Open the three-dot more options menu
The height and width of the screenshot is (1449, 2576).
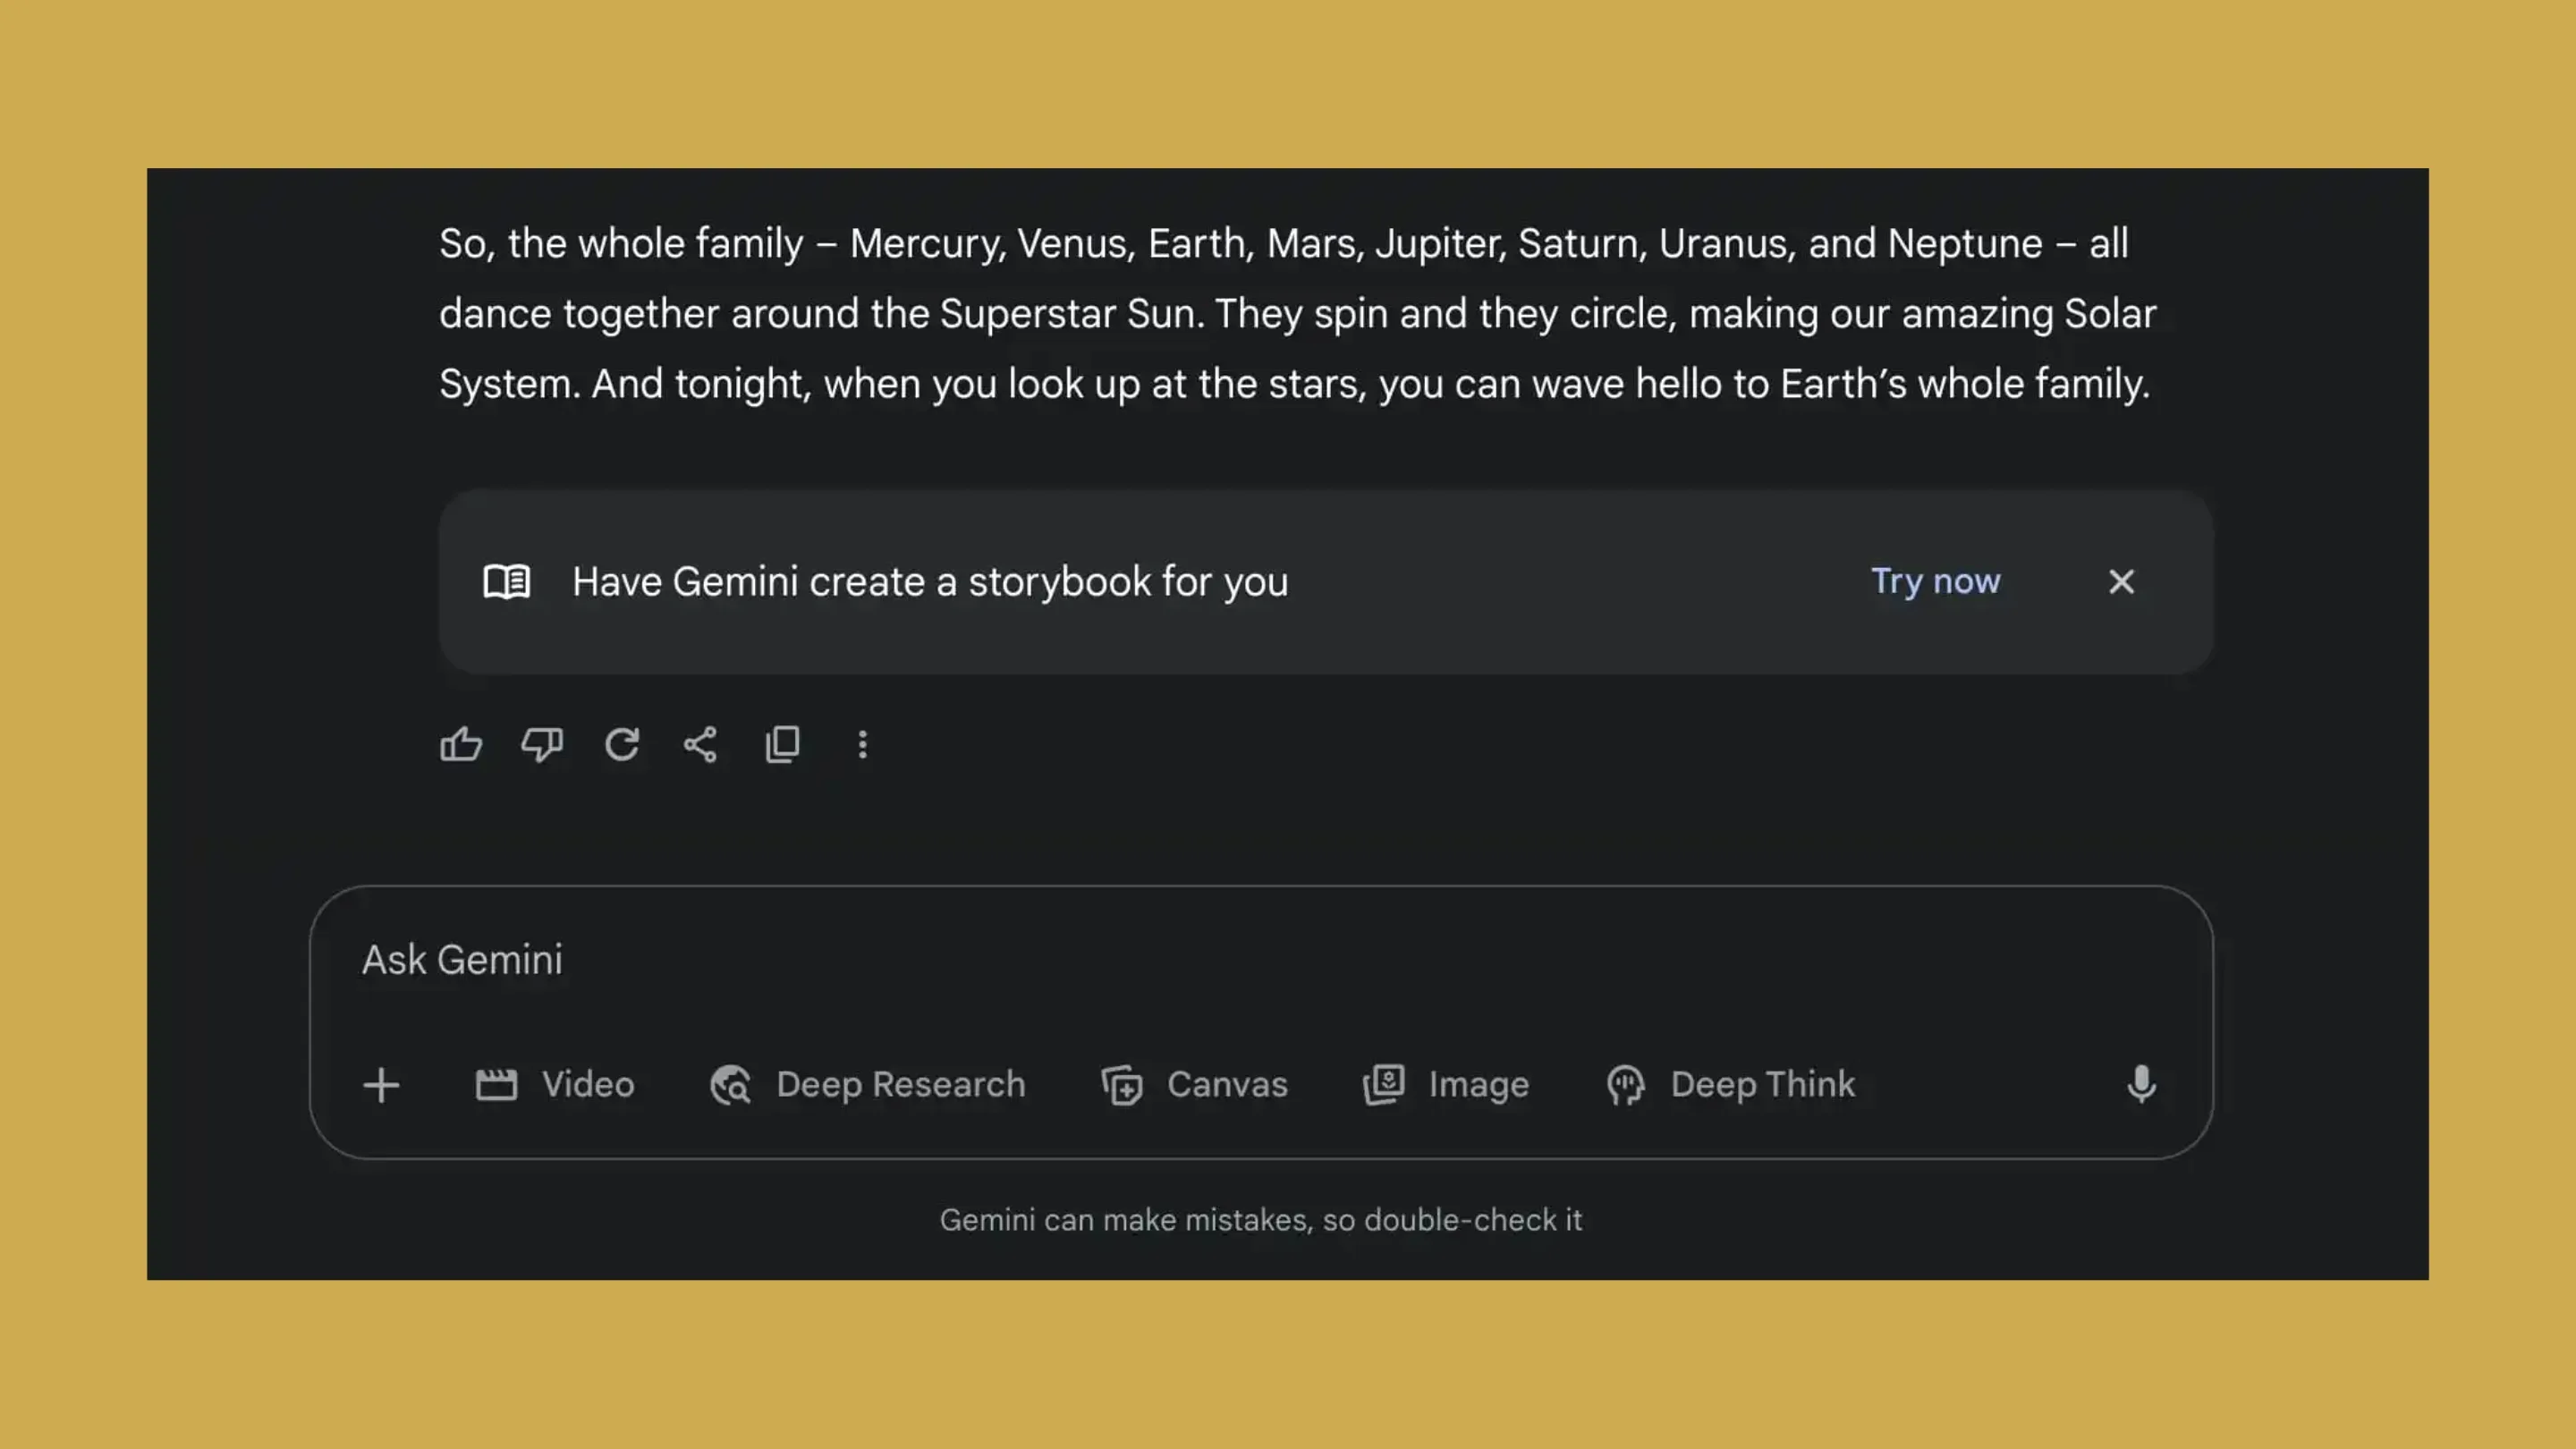click(x=862, y=744)
